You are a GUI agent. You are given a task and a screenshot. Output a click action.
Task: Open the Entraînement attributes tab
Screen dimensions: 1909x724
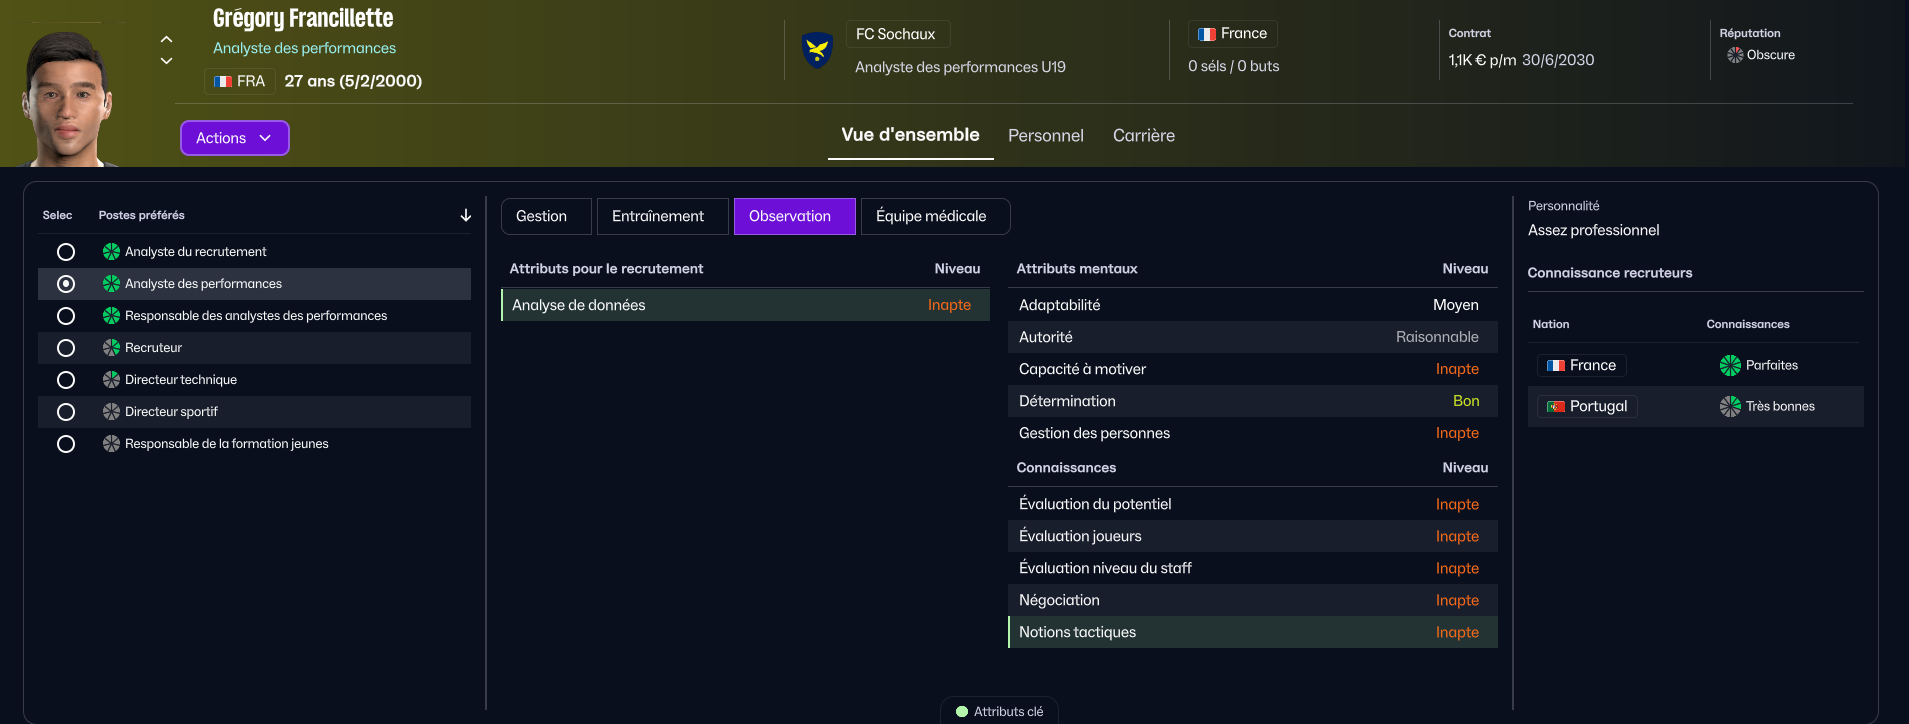[658, 217]
